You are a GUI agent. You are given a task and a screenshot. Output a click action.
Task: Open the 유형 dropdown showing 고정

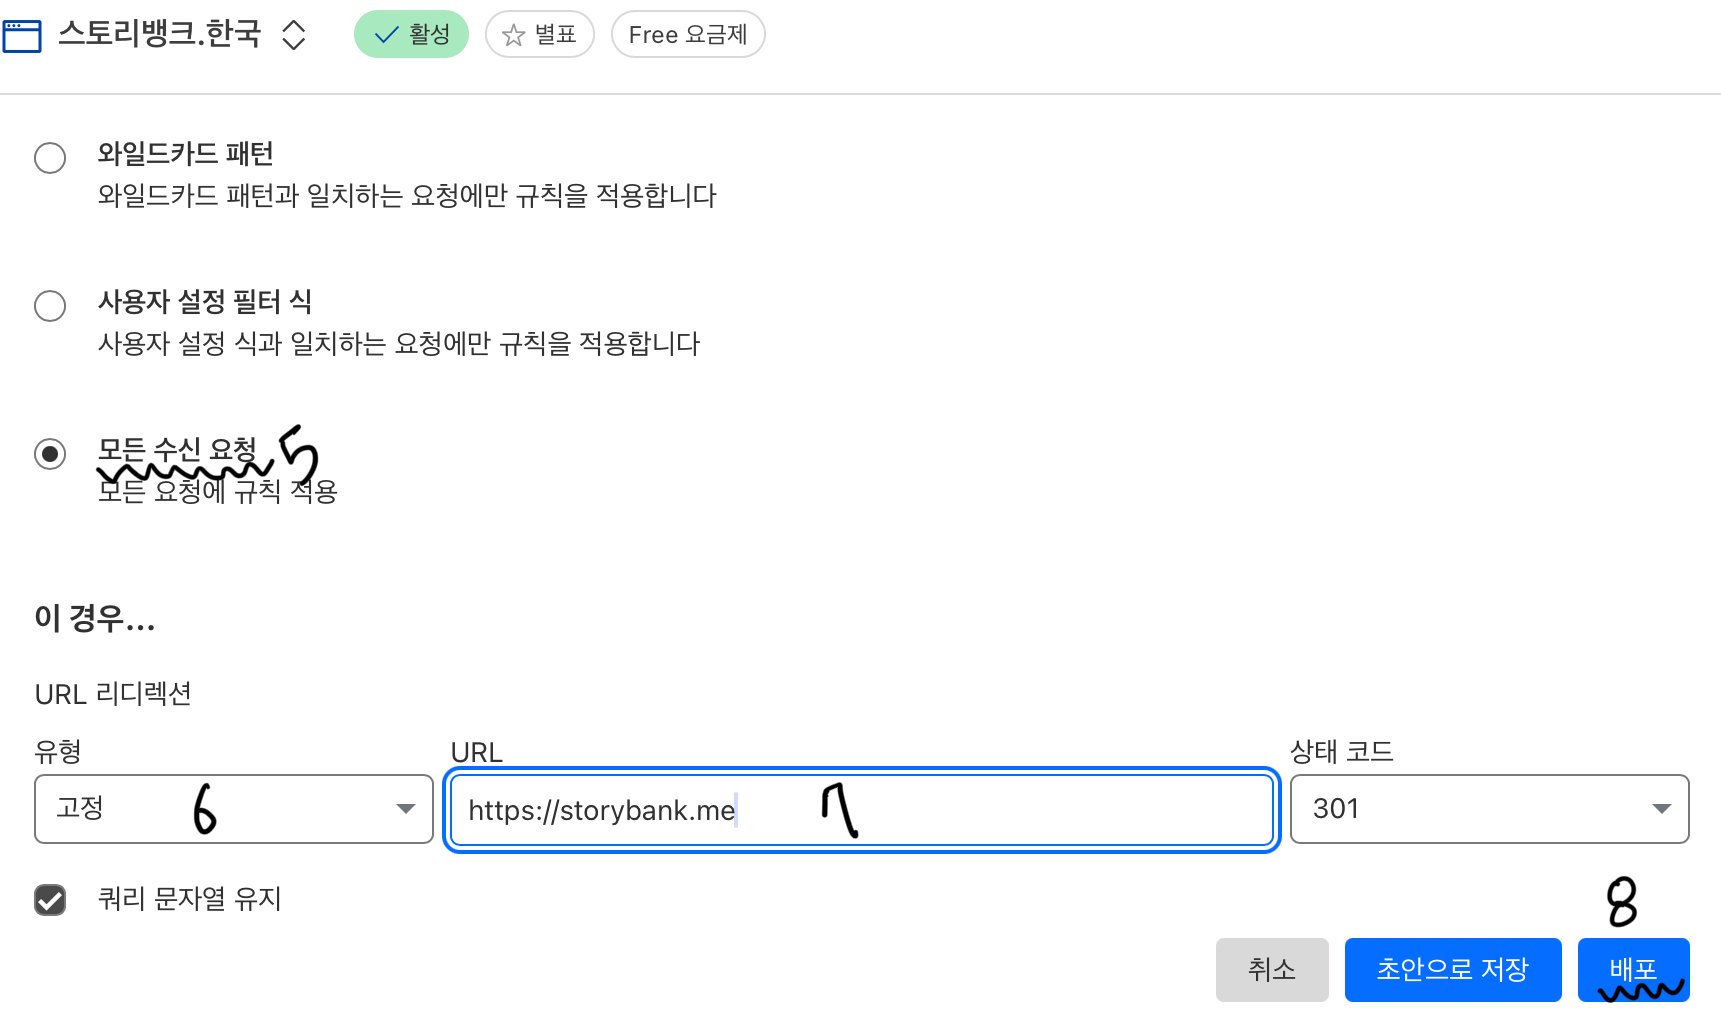coord(234,808)
